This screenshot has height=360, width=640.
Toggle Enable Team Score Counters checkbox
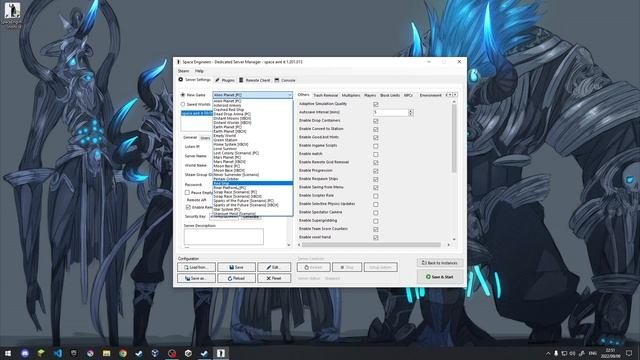(x=376, y=229)
